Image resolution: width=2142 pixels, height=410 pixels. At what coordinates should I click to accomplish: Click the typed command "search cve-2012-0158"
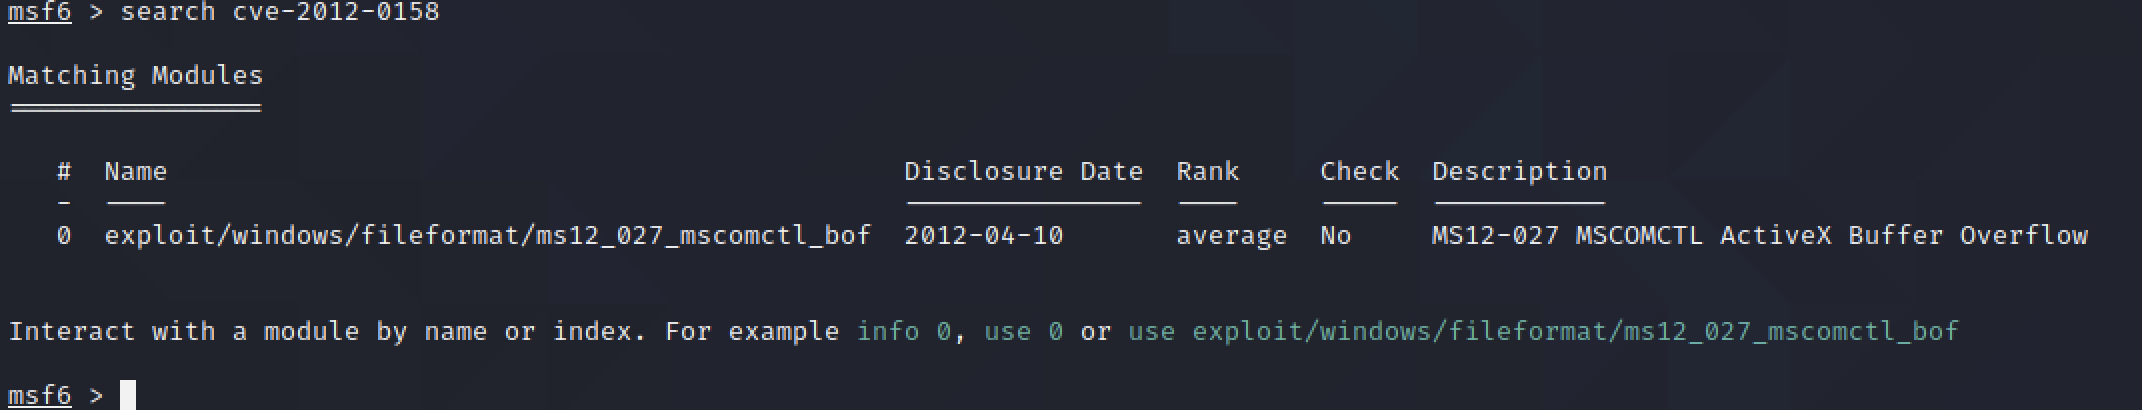pyautogui.click(x=279, y=13)
